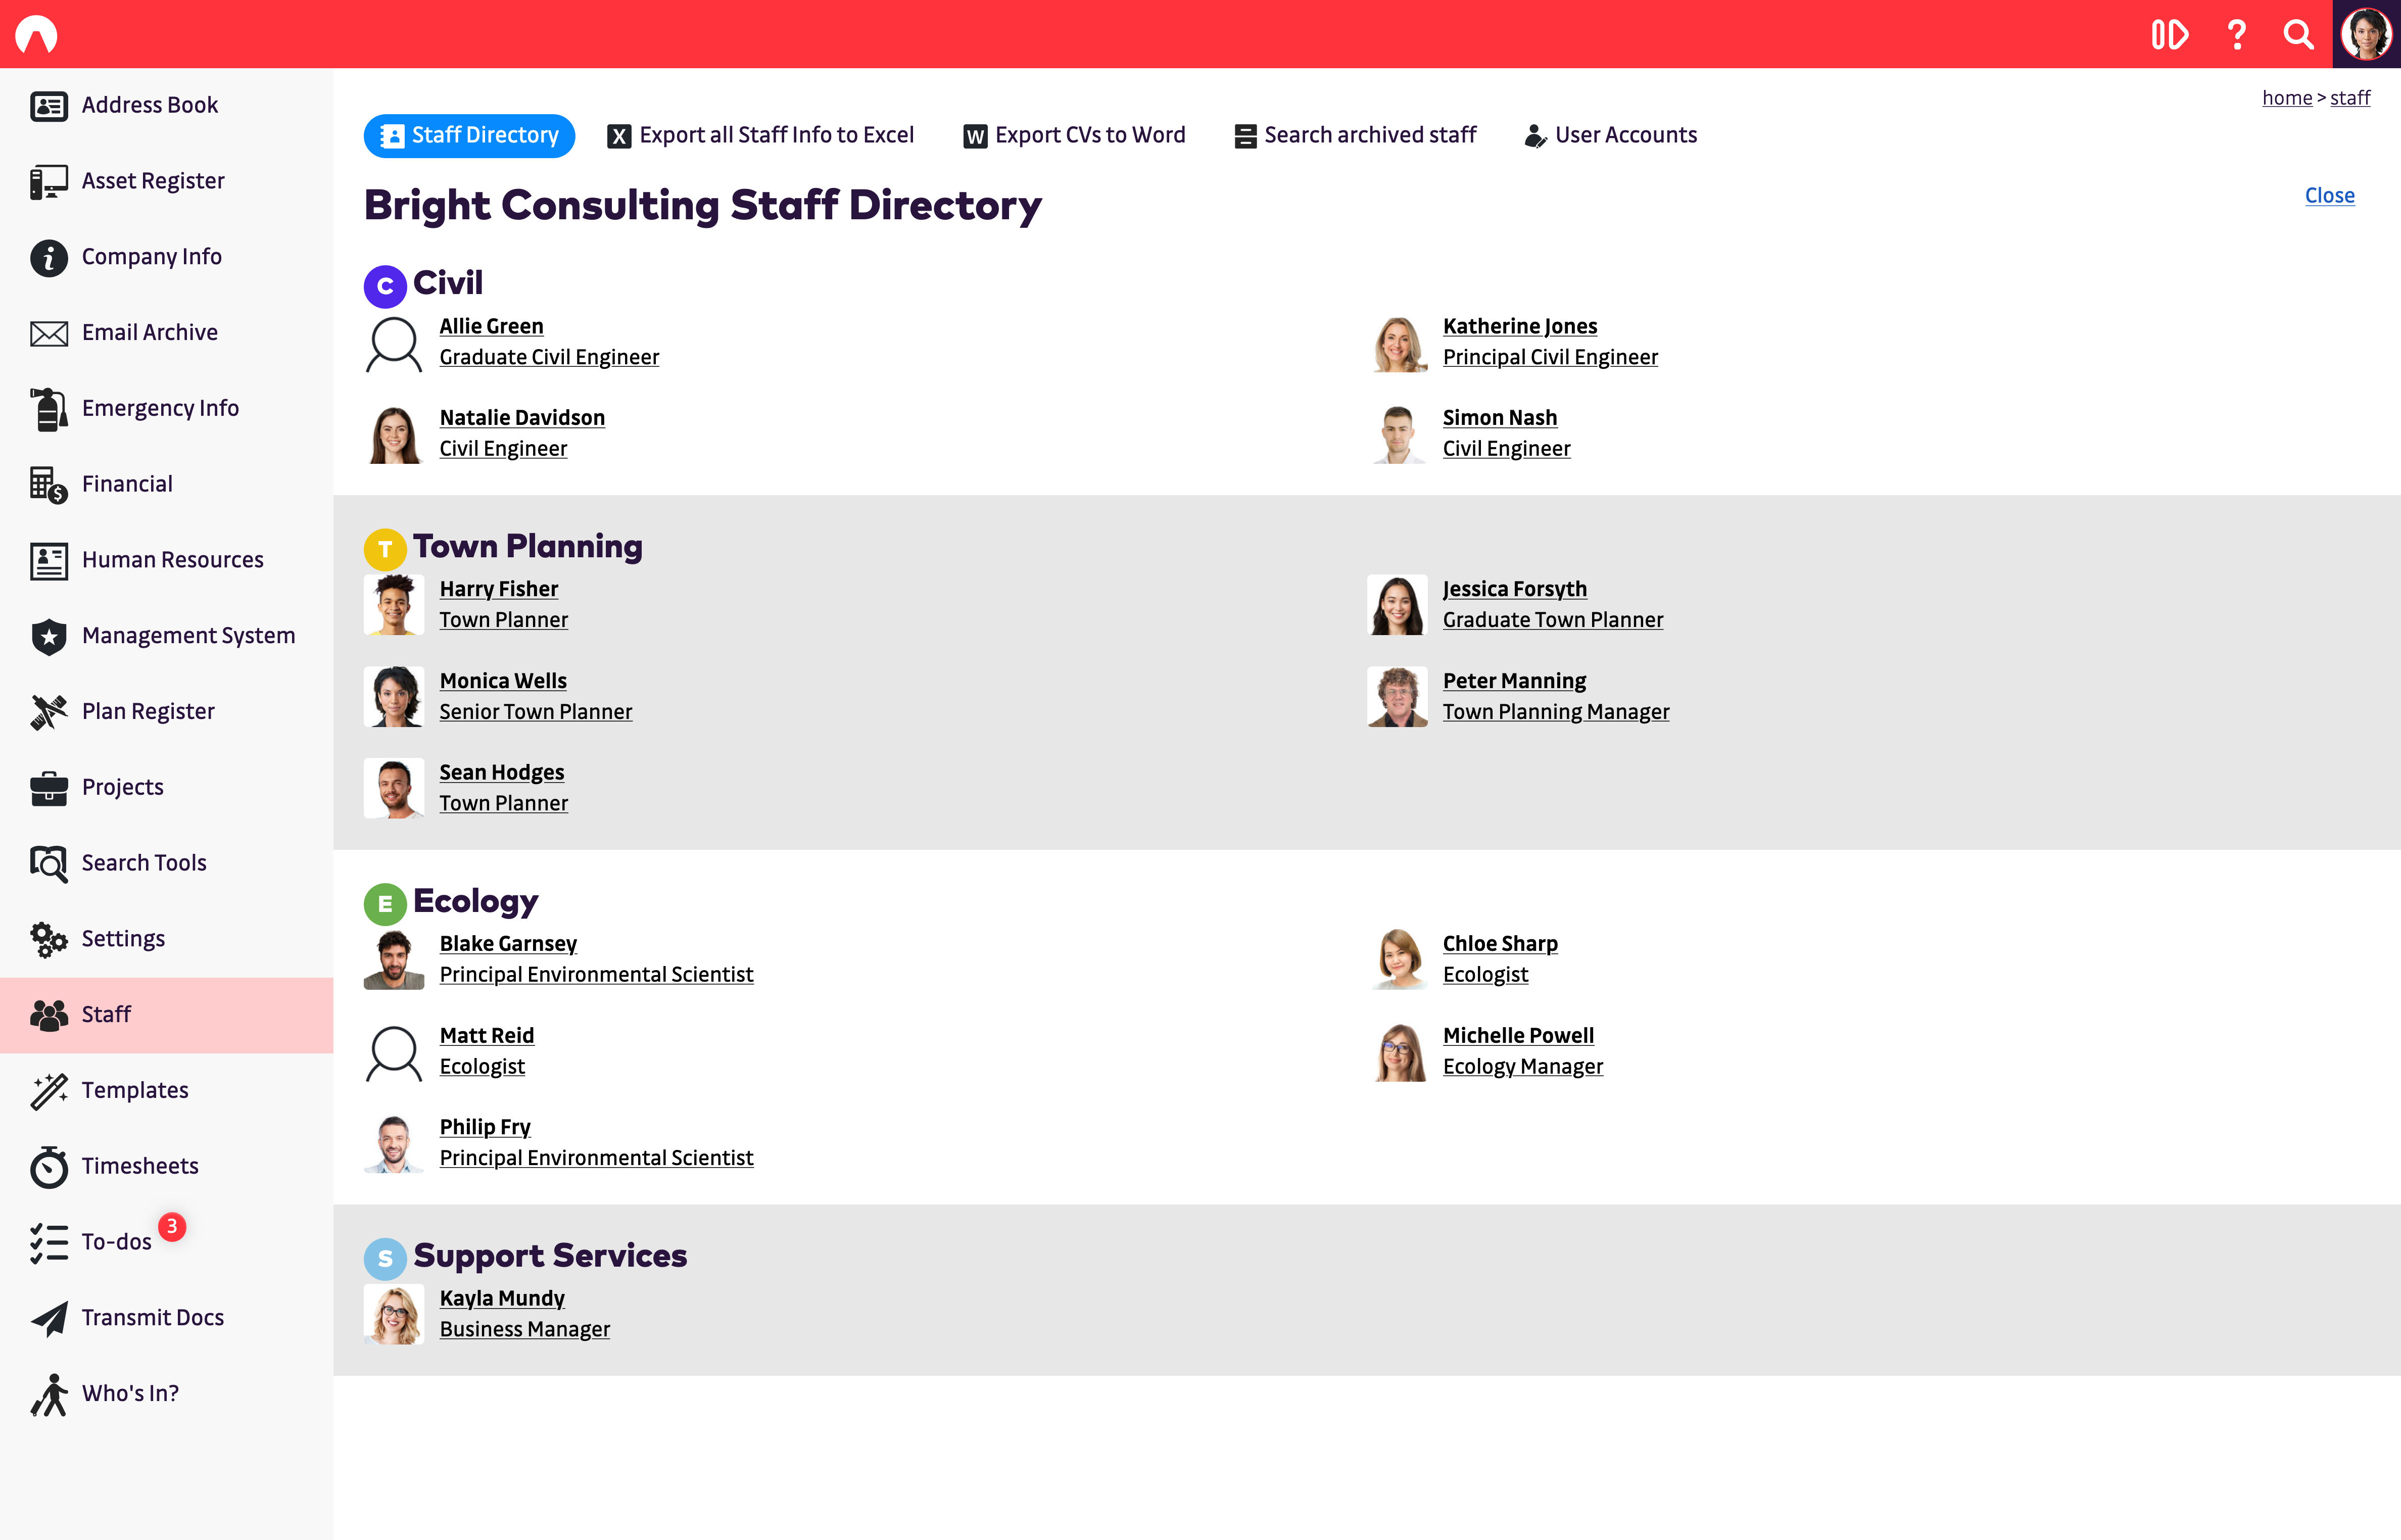Screen dimensions: 2401x1540
Task: Open the help question mark icon
Action: tap(2236, 35)
